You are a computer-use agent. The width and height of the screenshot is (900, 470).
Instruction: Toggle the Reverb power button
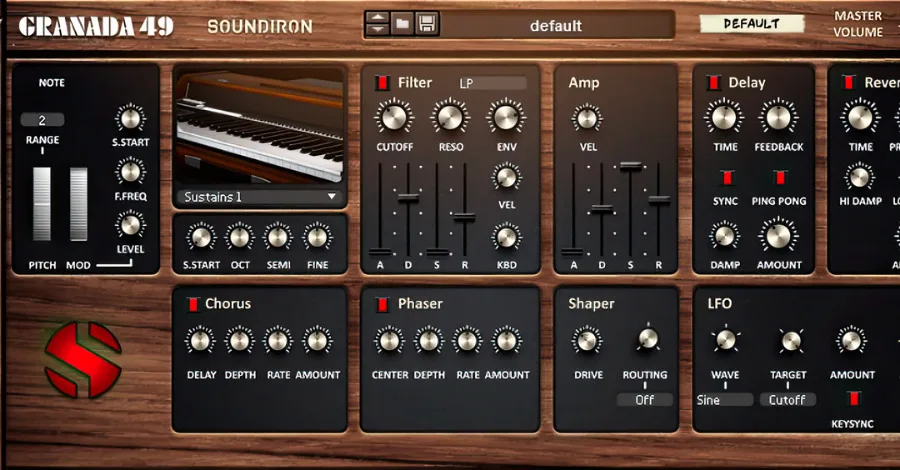click(x=849, y=83)
